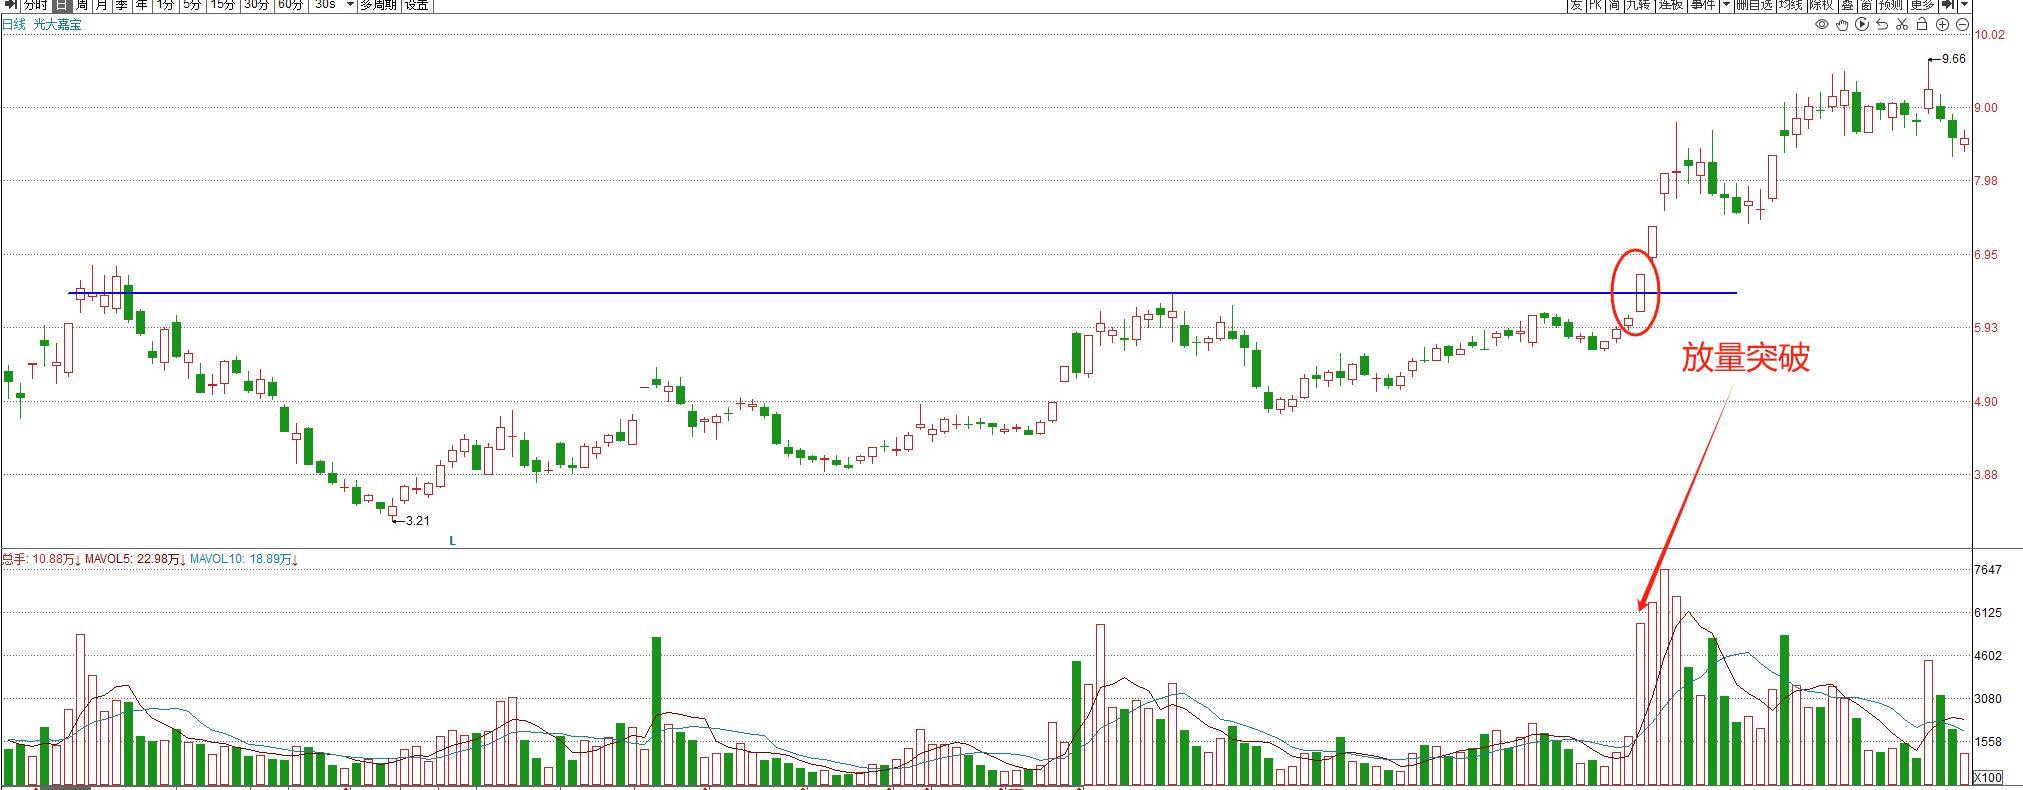Zoom out with the minus circle icon
This screenshot has height=790, width=2023.
[1962, 24]
